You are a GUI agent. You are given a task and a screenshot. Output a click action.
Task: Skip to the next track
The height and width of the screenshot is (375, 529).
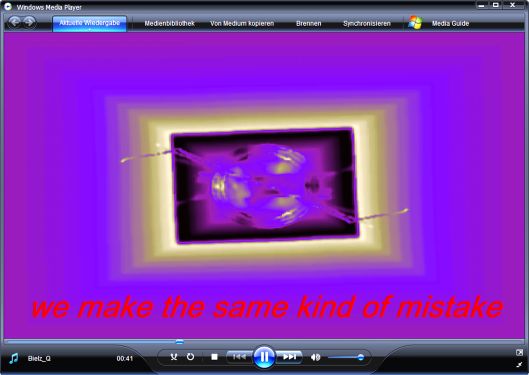289,357
